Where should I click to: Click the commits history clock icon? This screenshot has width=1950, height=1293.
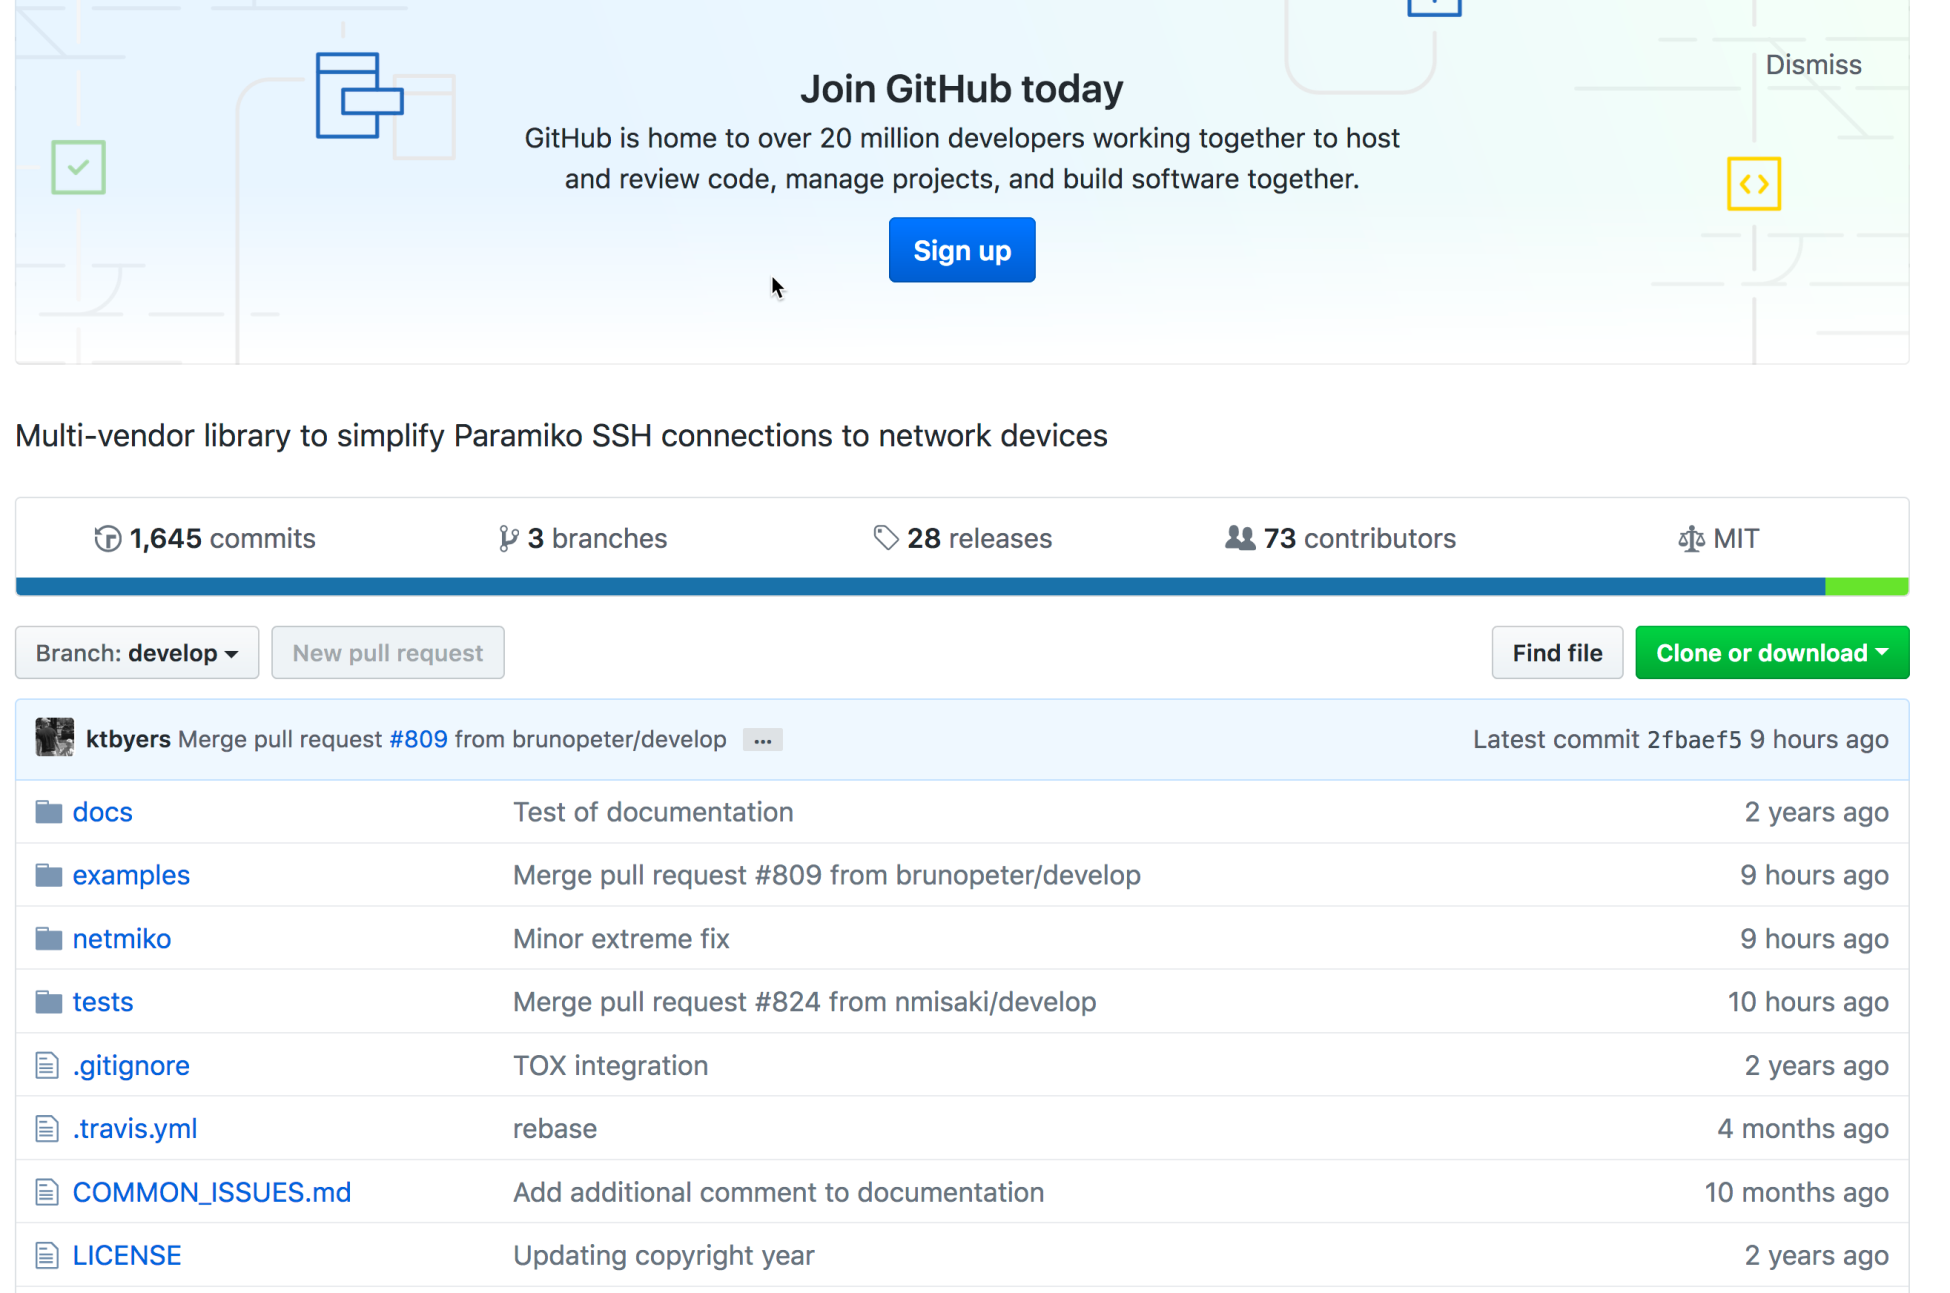click(x=108, y=539)
